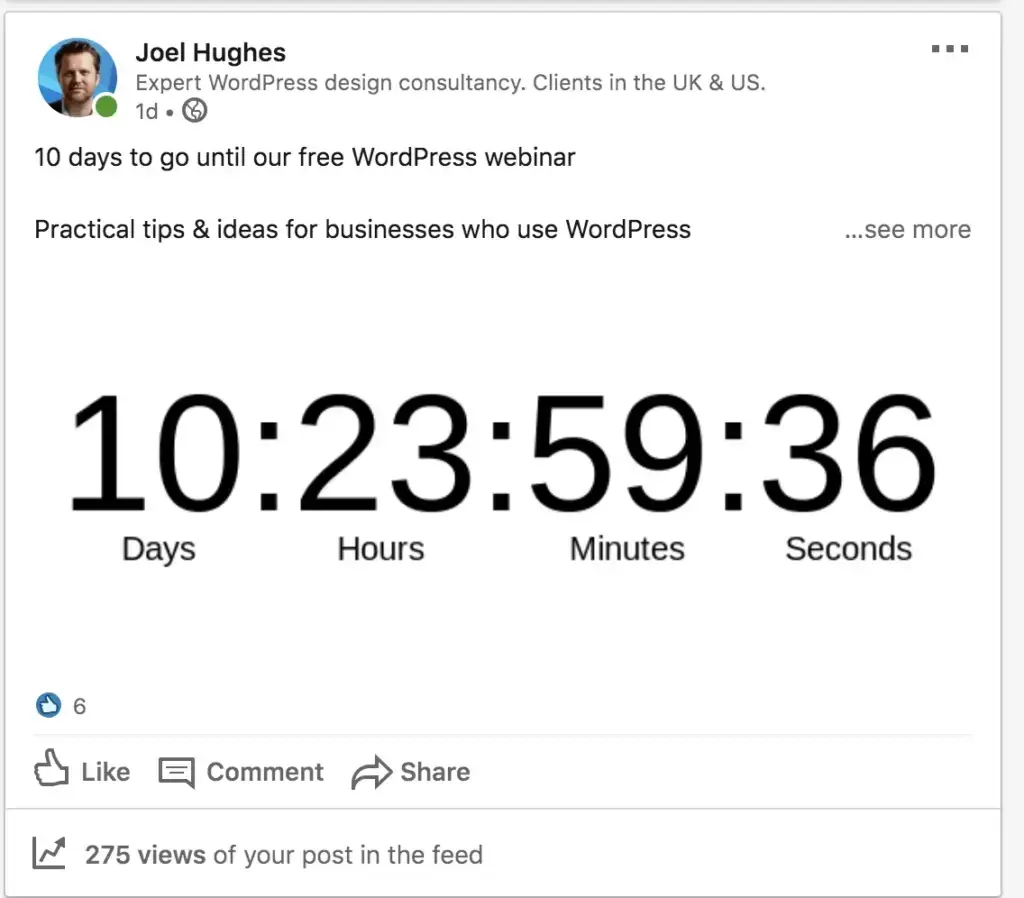Open Joel Hughes's profile via his name
This screenshot has width=1024, height=898.
point(210,52)
